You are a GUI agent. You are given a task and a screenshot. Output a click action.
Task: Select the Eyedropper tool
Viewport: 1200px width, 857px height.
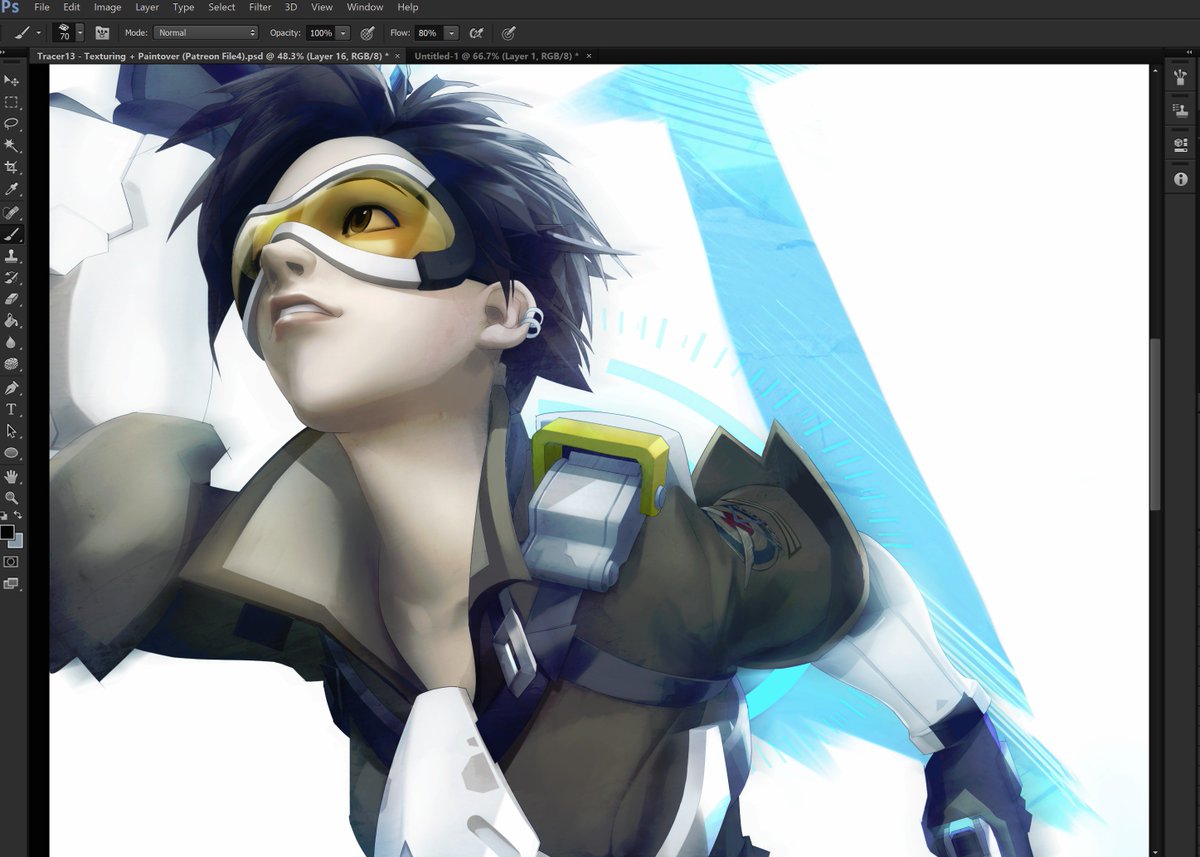12,189
